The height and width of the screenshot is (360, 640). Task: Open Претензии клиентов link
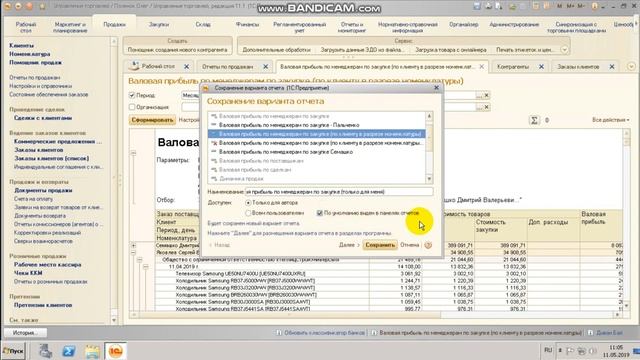click(x=43, y=305)
